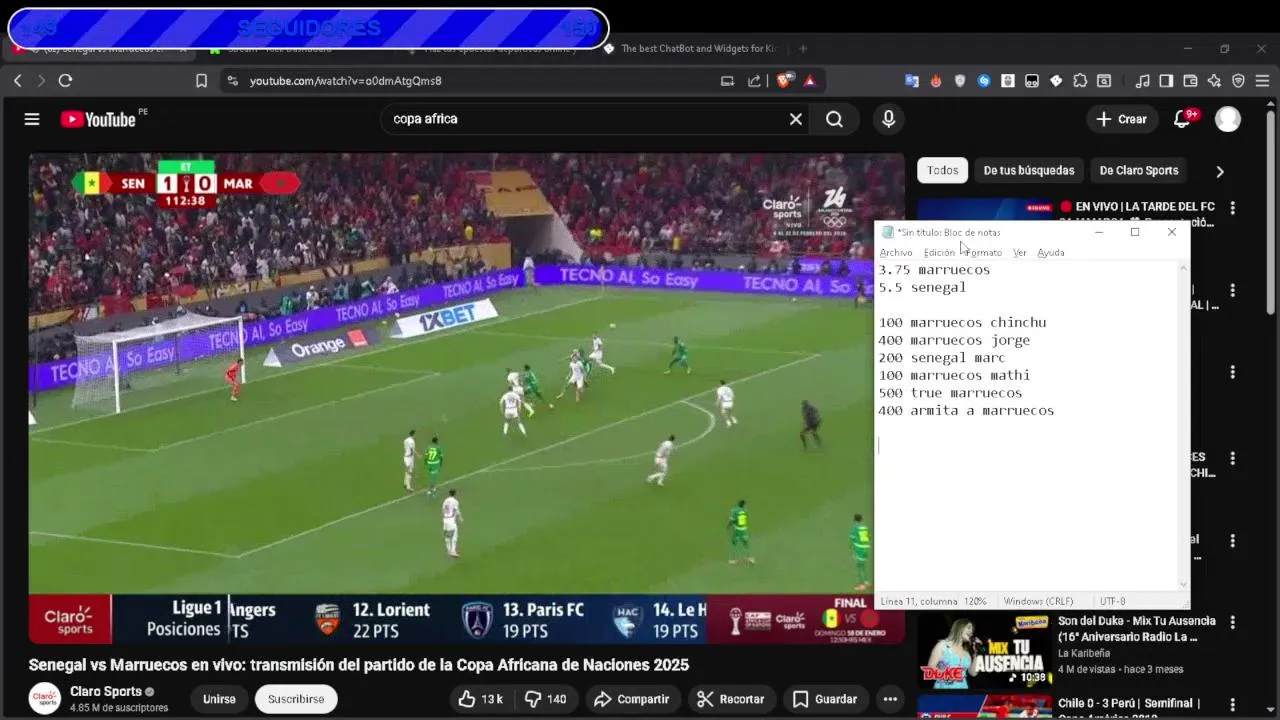View site information icon beside the URL

[232, 81]
